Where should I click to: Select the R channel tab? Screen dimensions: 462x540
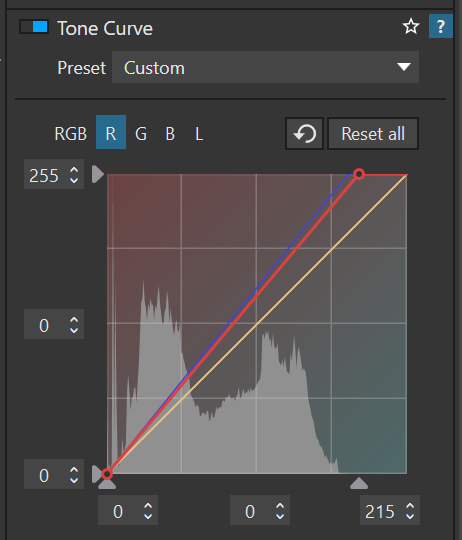[111, 132]
